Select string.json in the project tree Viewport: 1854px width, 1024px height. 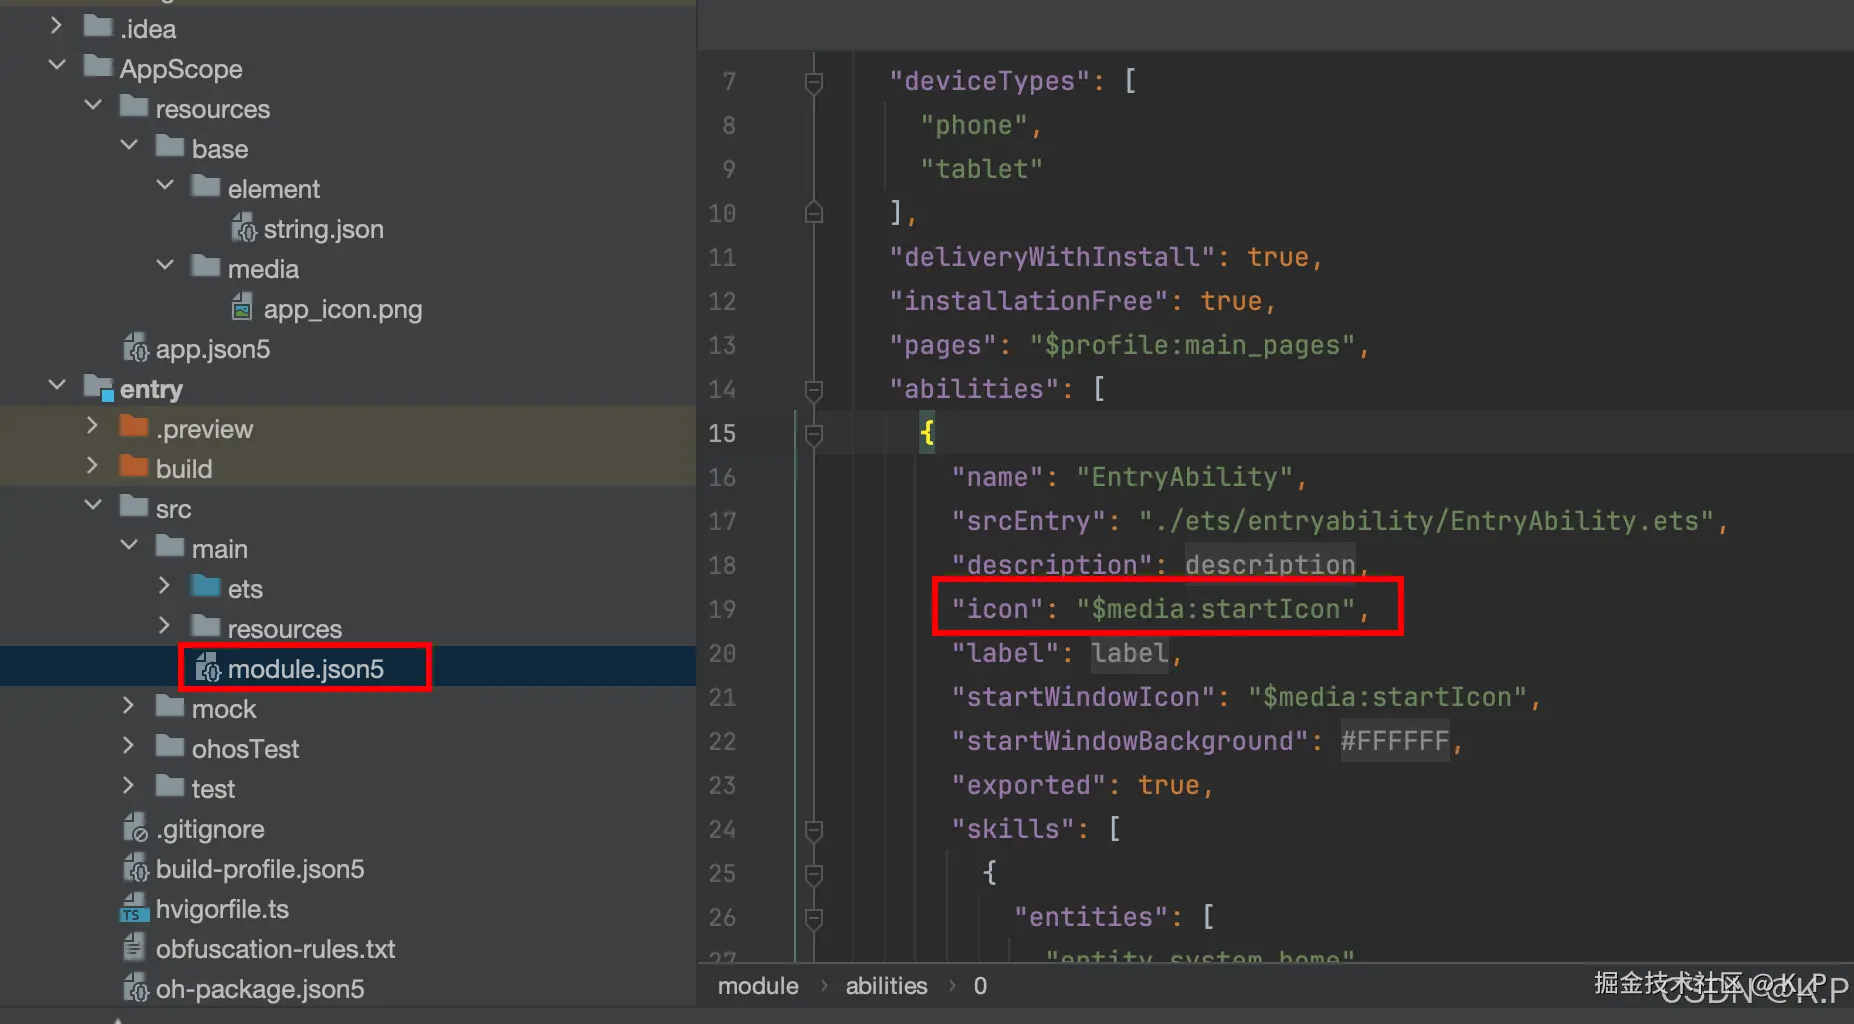click(x=324, y=229)
